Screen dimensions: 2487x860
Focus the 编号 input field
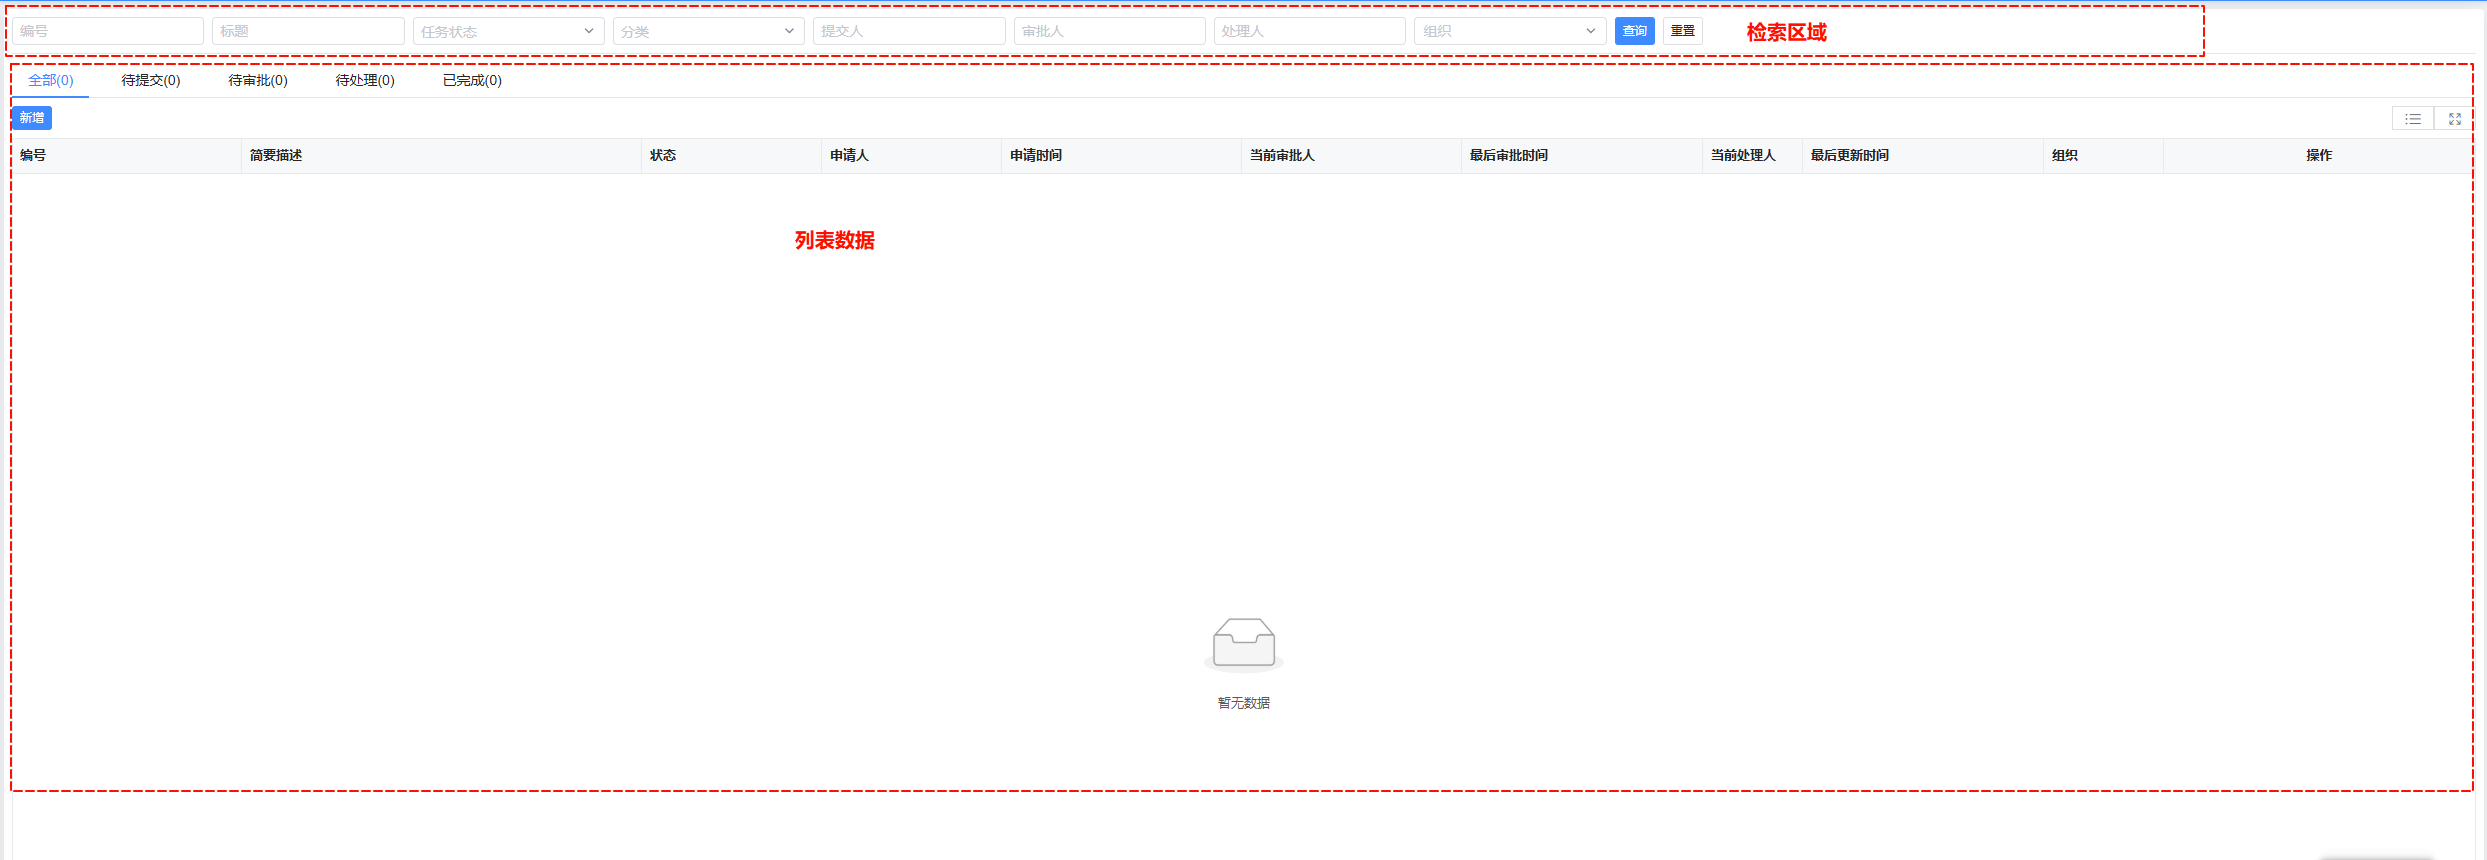pyautogui.click(x=108, y=31)
